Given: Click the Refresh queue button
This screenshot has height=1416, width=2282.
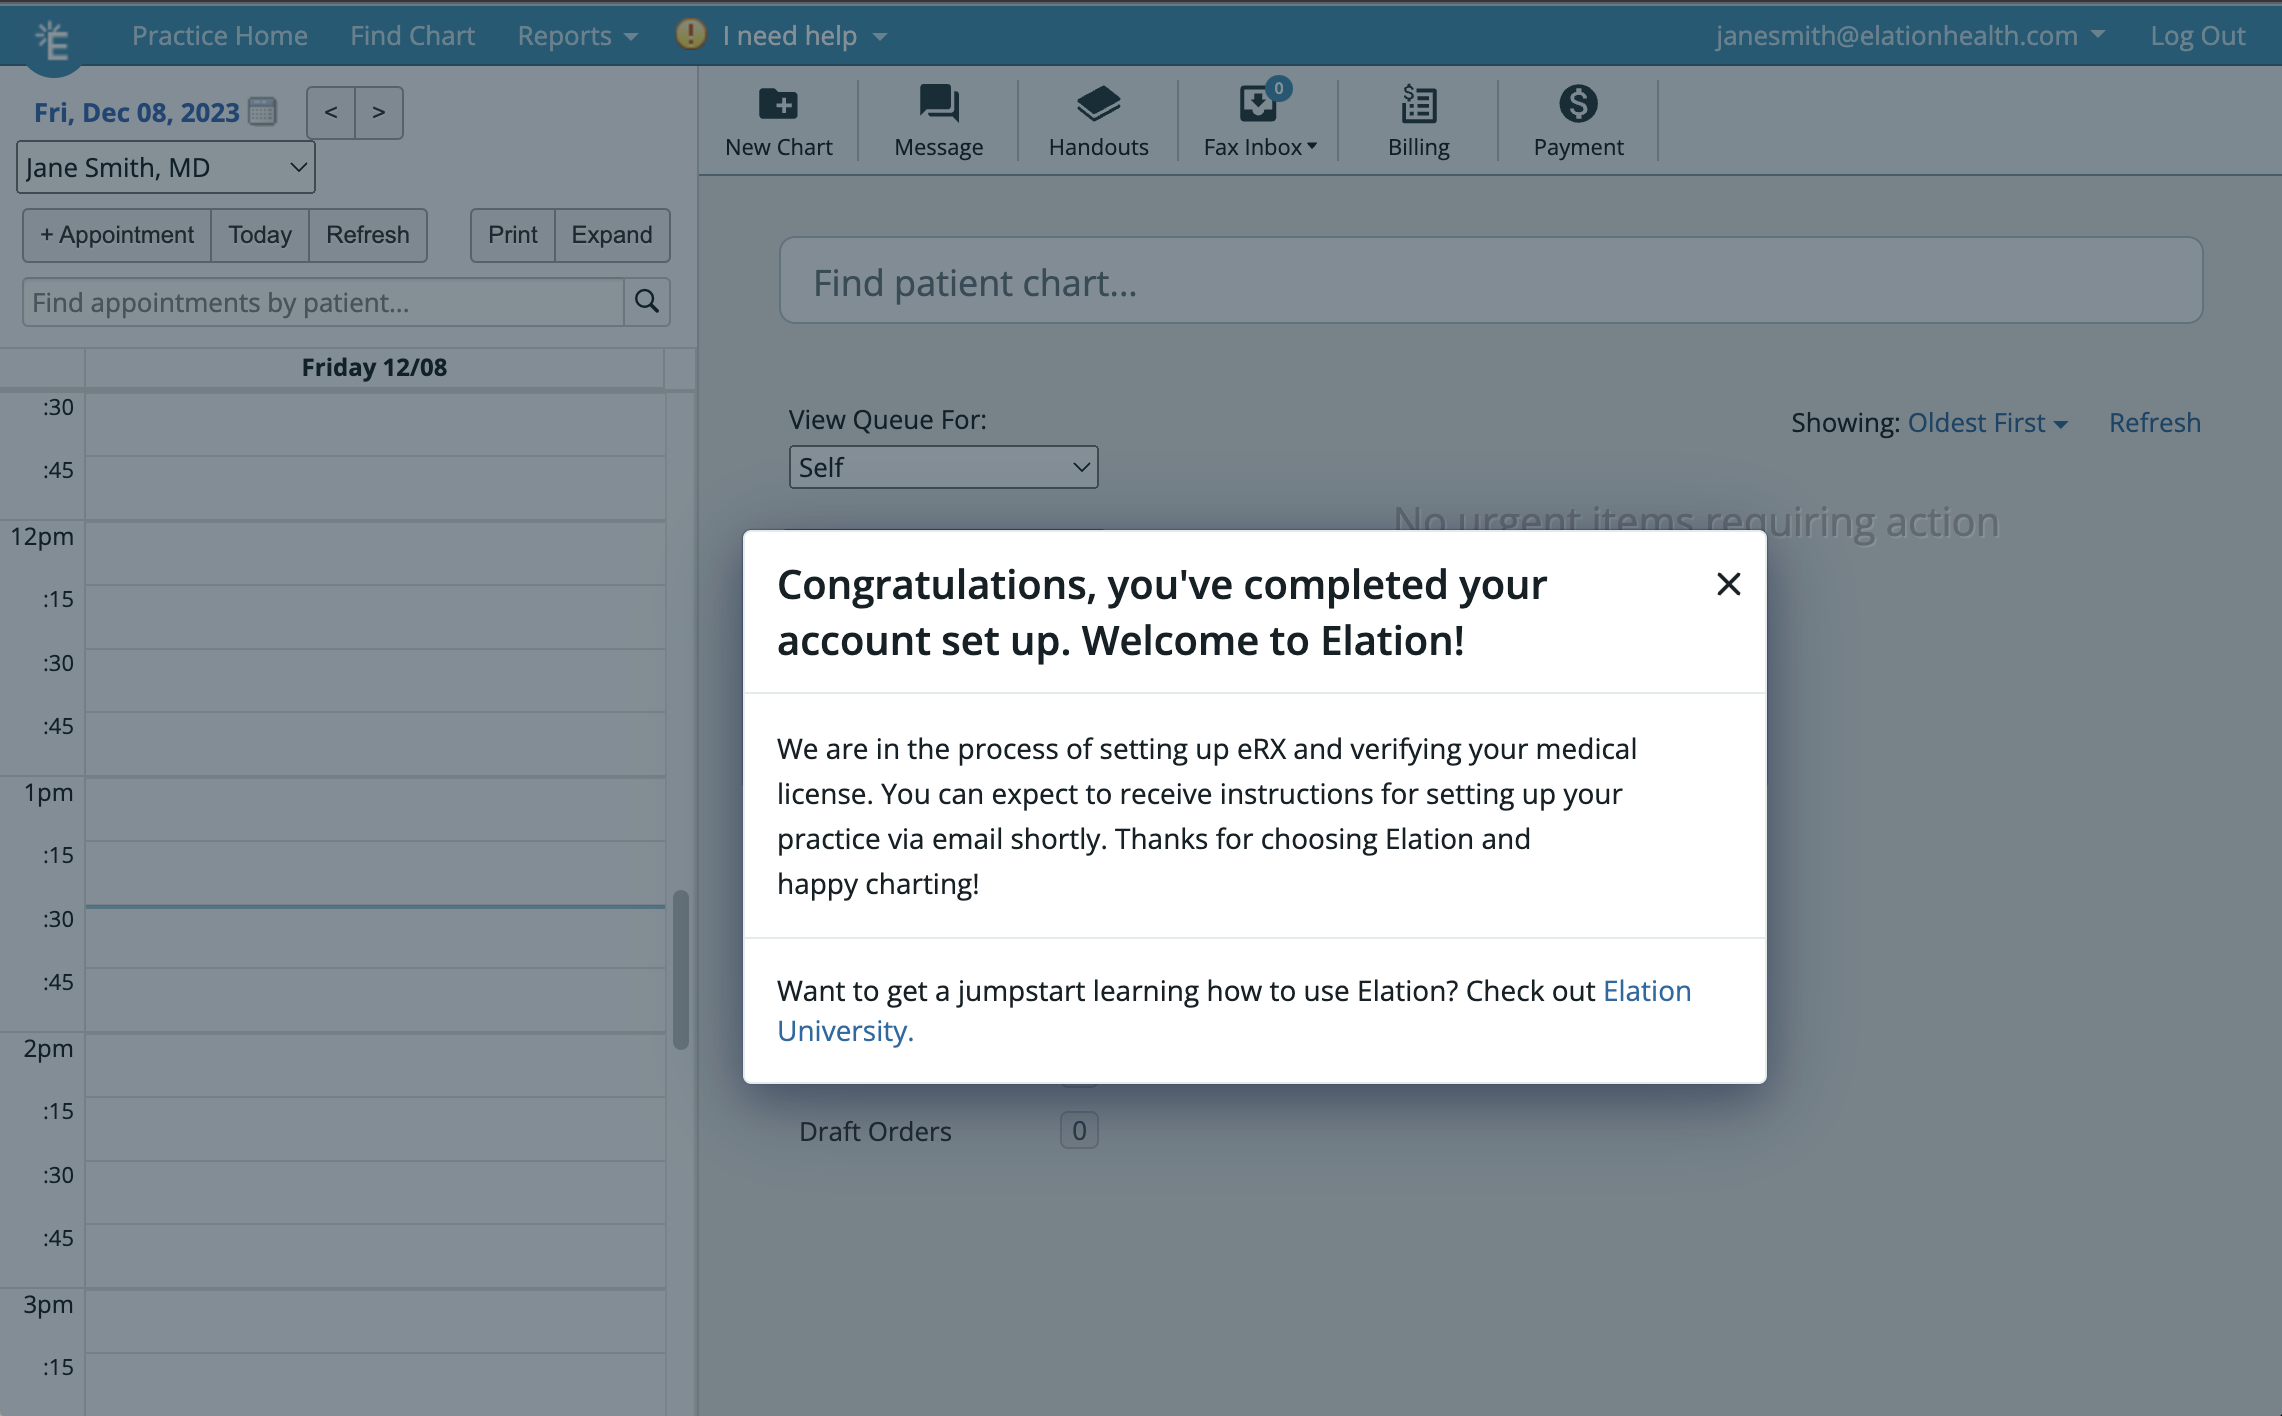Looking at the screenshot, I should [2155, 423].
